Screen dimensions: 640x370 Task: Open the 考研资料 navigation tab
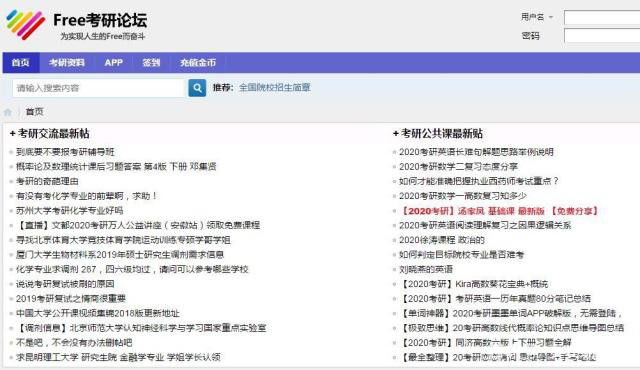pos(67,63)
